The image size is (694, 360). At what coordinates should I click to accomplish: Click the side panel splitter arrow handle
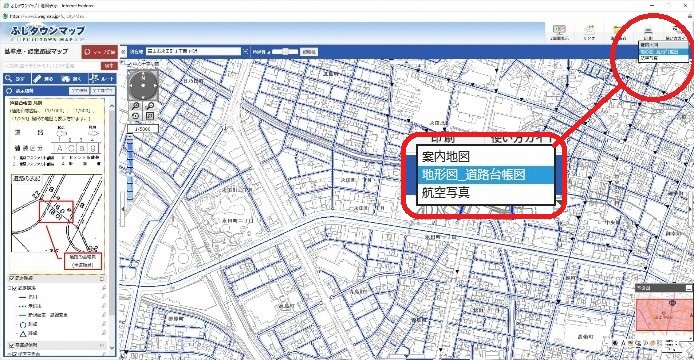point(123,209)
